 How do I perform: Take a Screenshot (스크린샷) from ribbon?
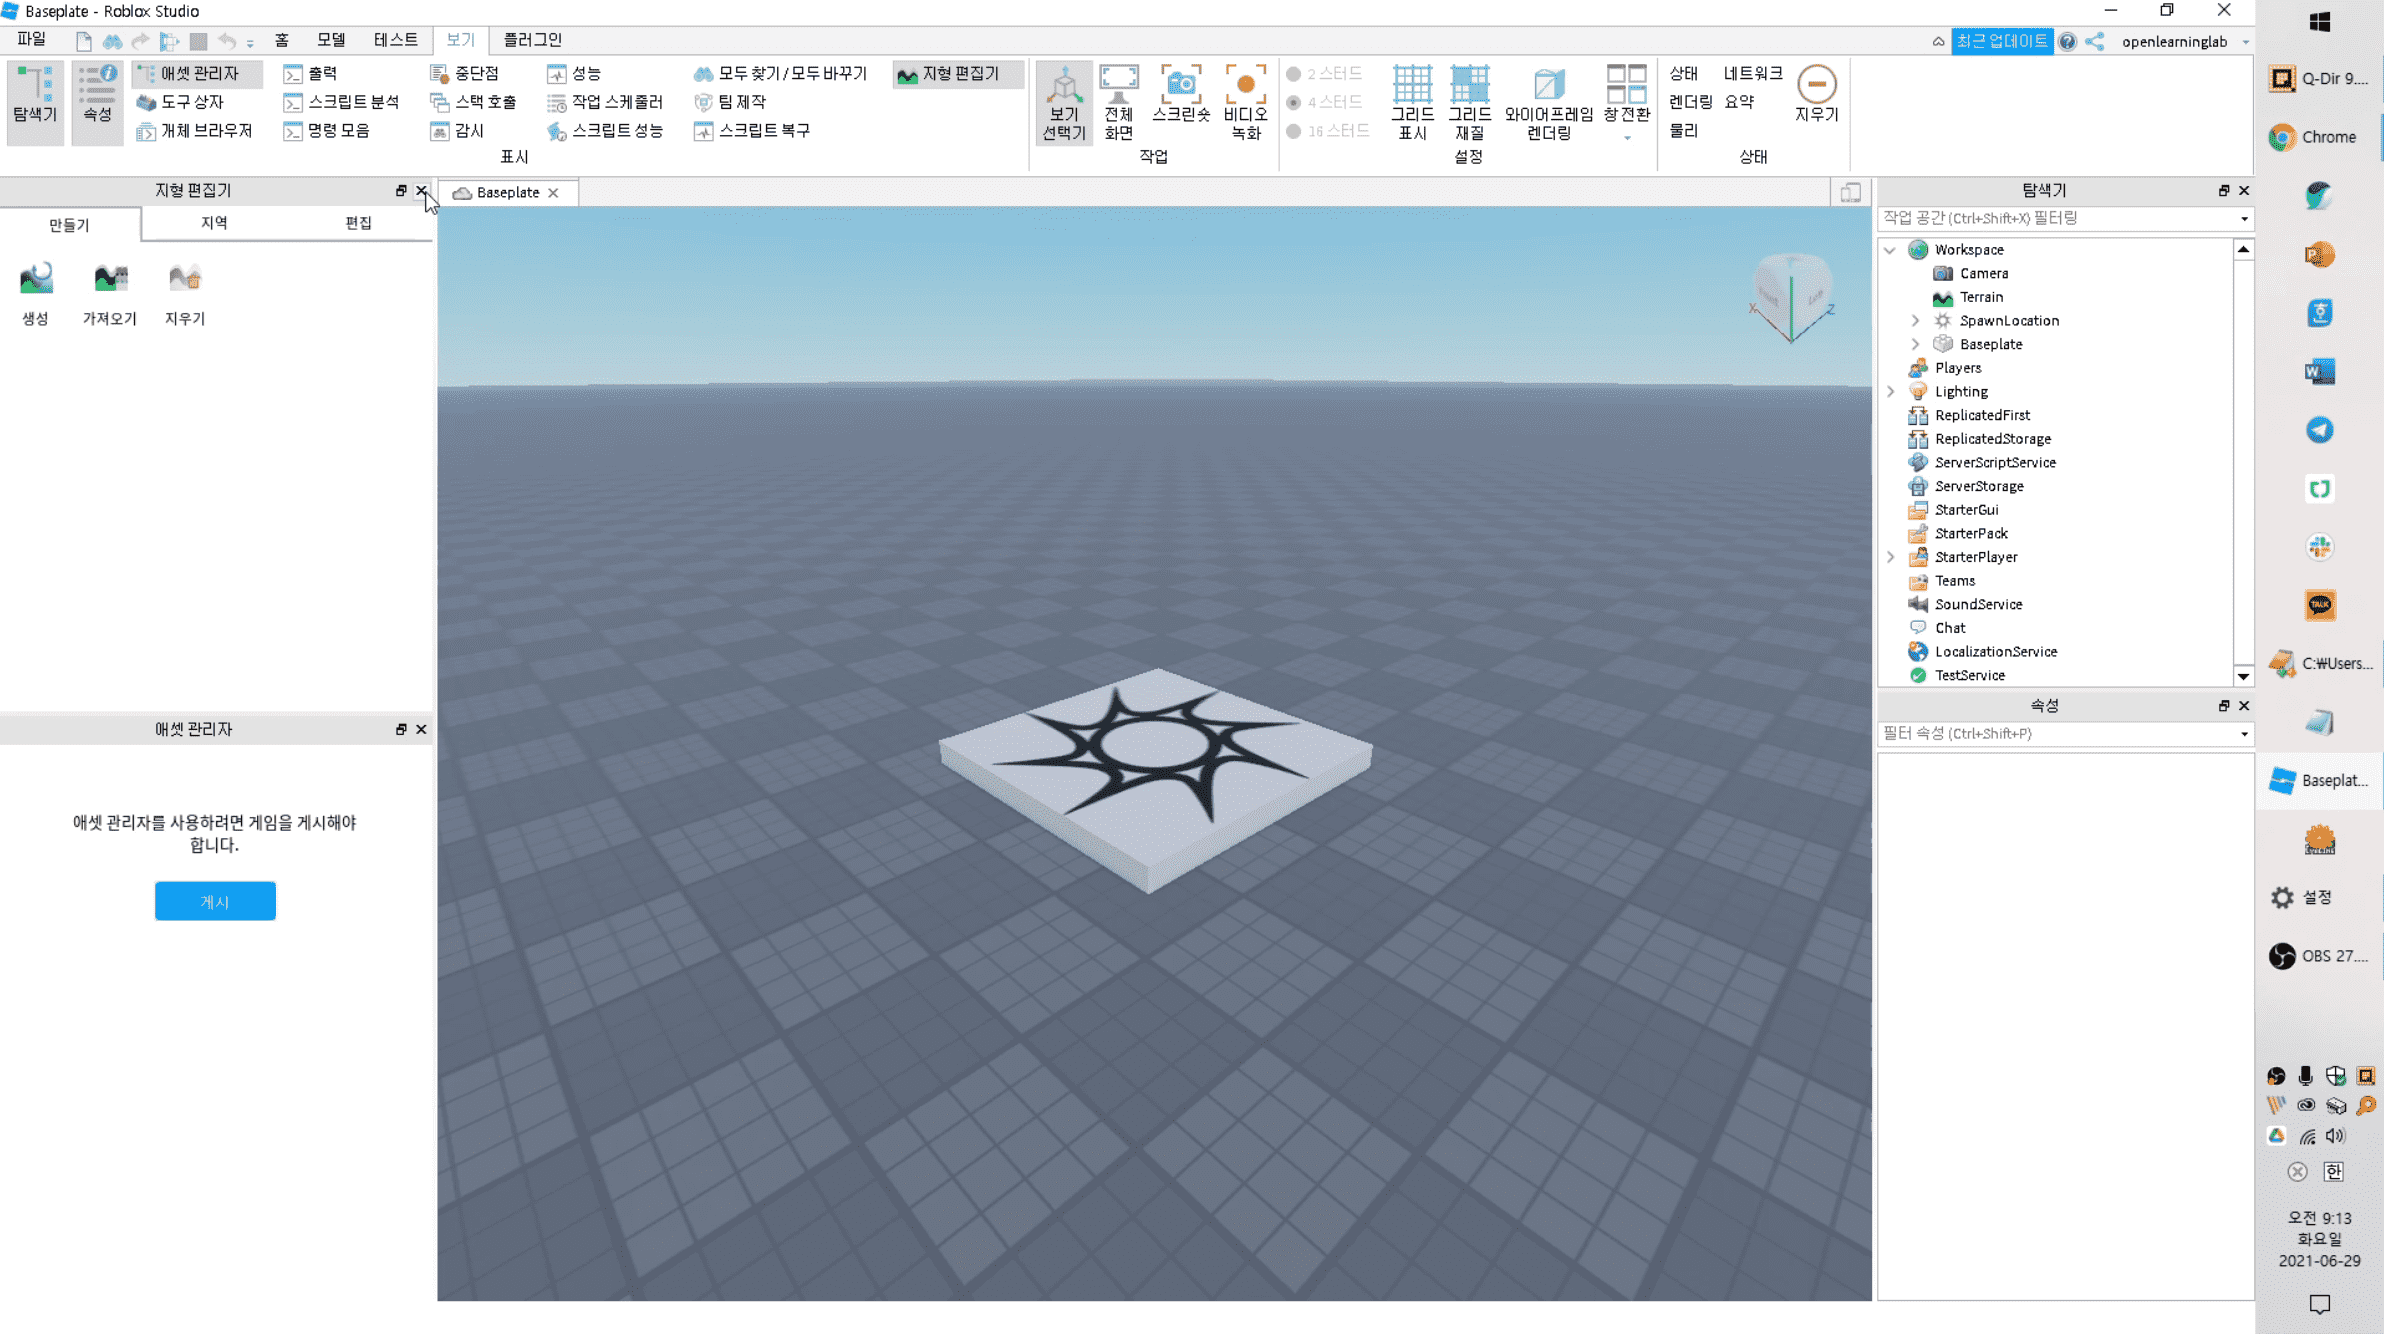click(1181, 95)
